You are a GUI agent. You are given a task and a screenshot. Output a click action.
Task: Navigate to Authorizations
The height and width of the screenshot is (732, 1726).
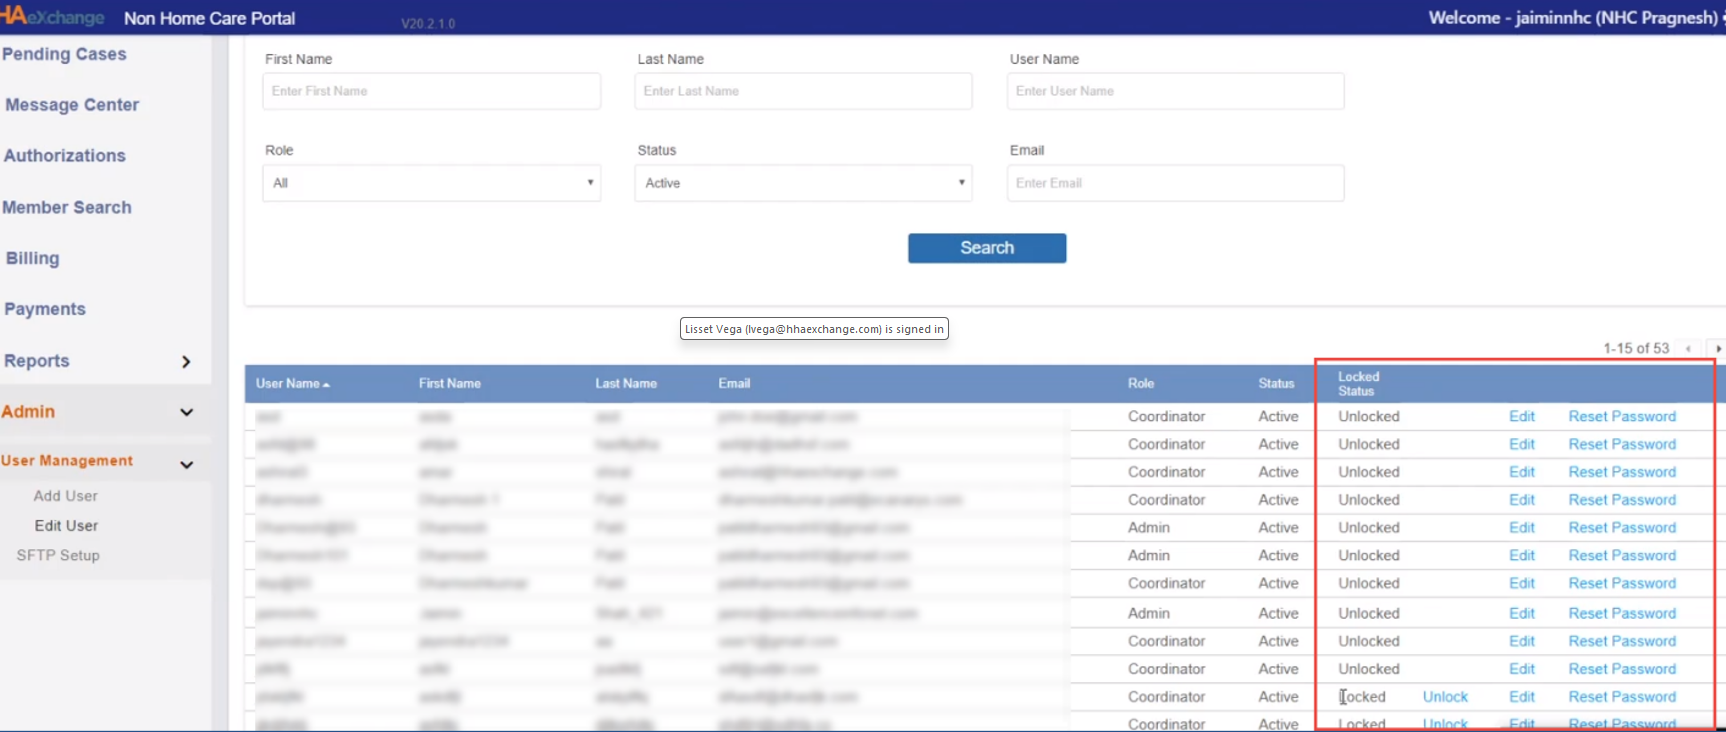pyautogui.click(x=65, y=156)
